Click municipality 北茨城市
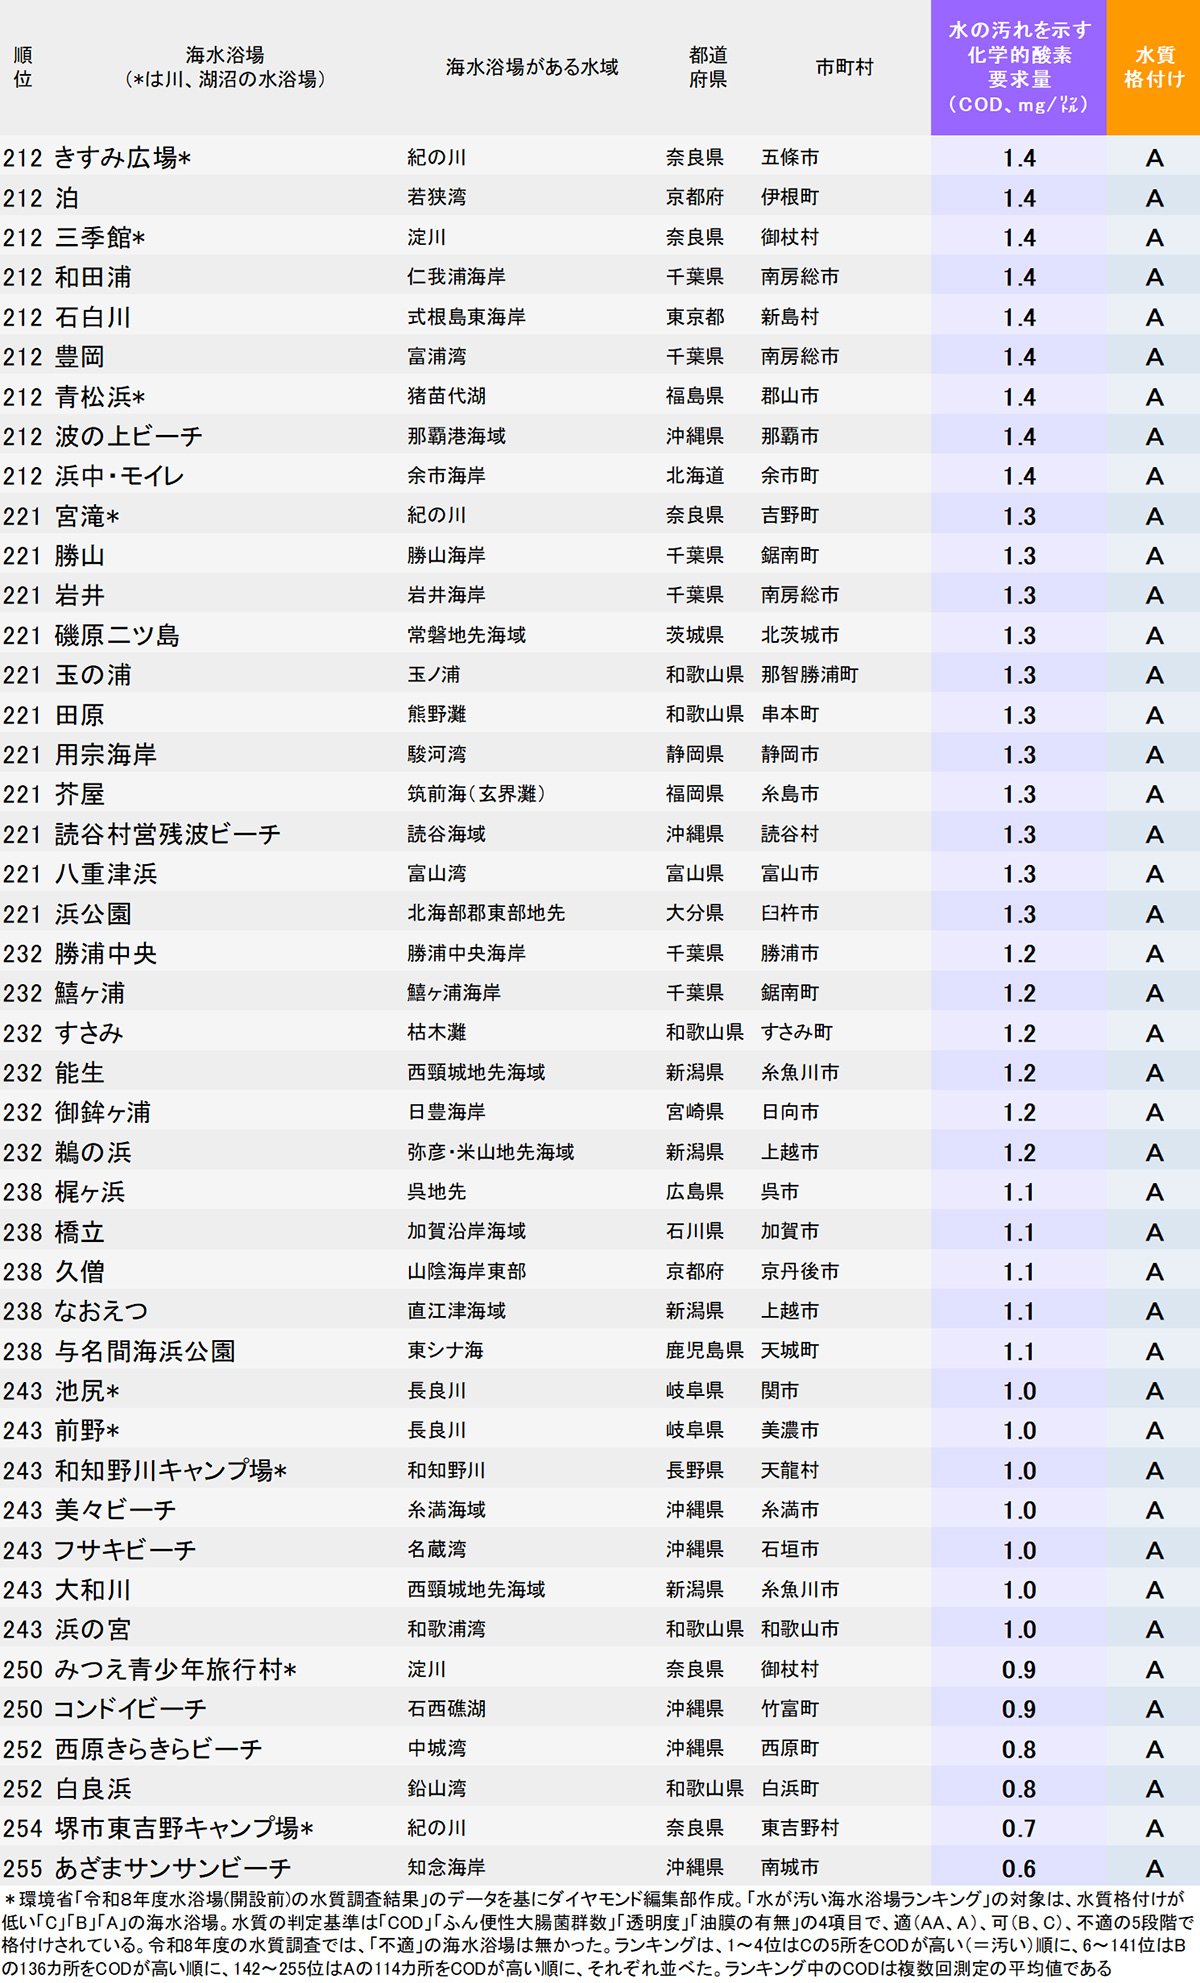The width and height of the screenshot is (1200, 1983). pyautogui.click(x=800, y=635)
